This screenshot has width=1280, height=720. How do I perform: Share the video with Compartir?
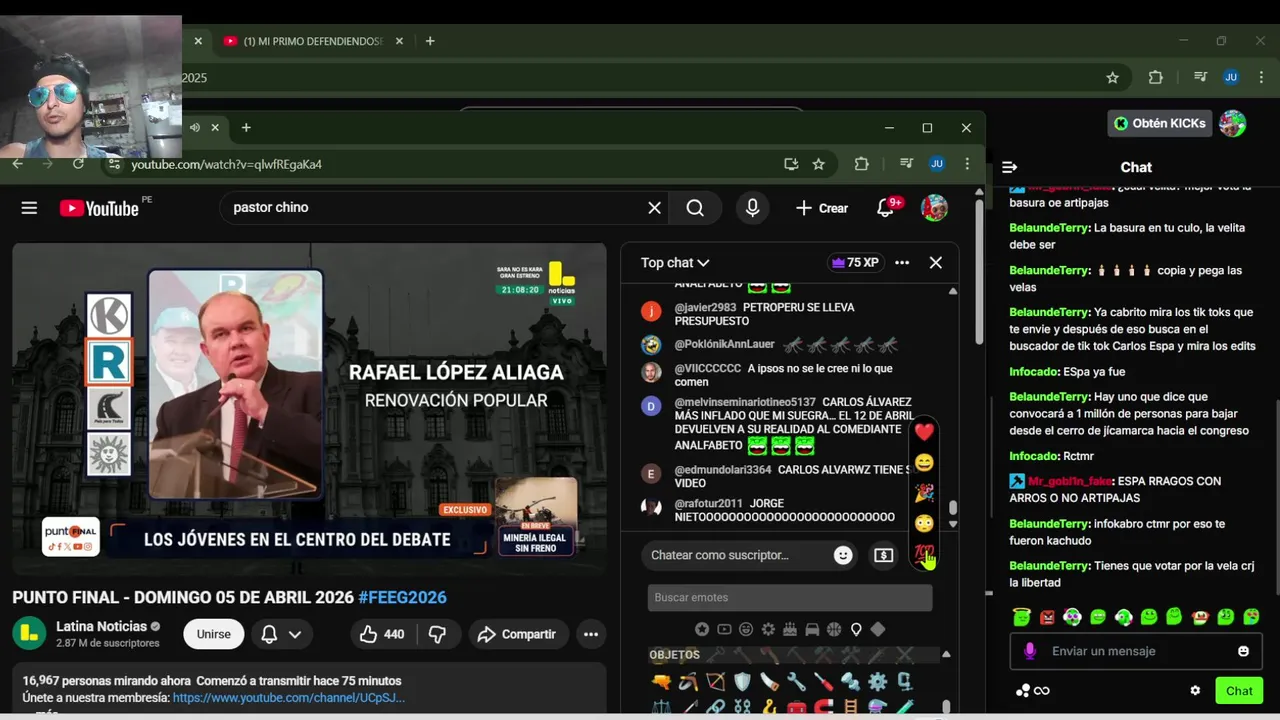click(x=518, y=634)
